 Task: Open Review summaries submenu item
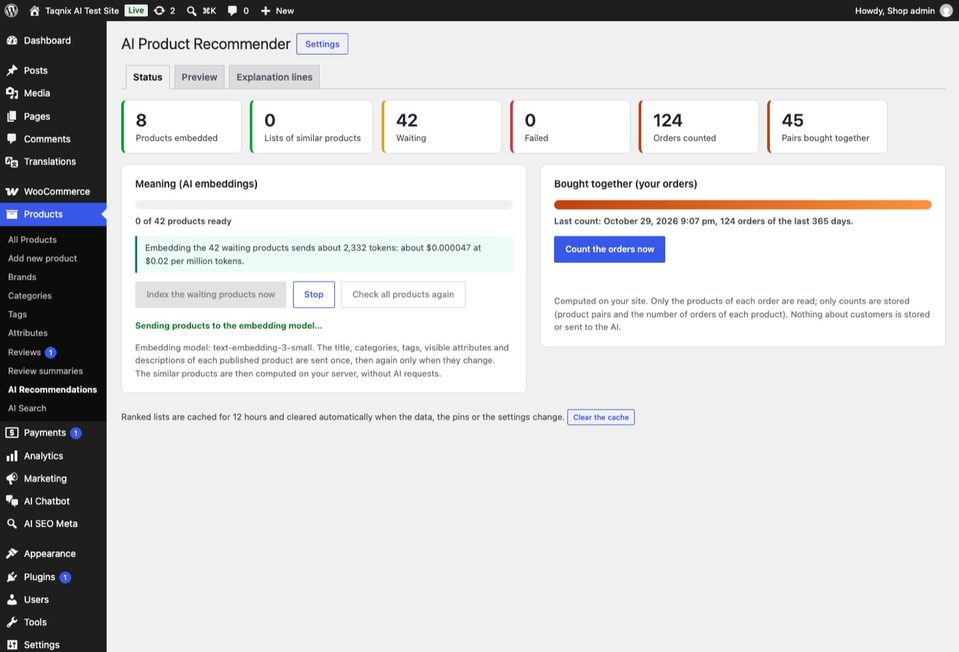45,371
